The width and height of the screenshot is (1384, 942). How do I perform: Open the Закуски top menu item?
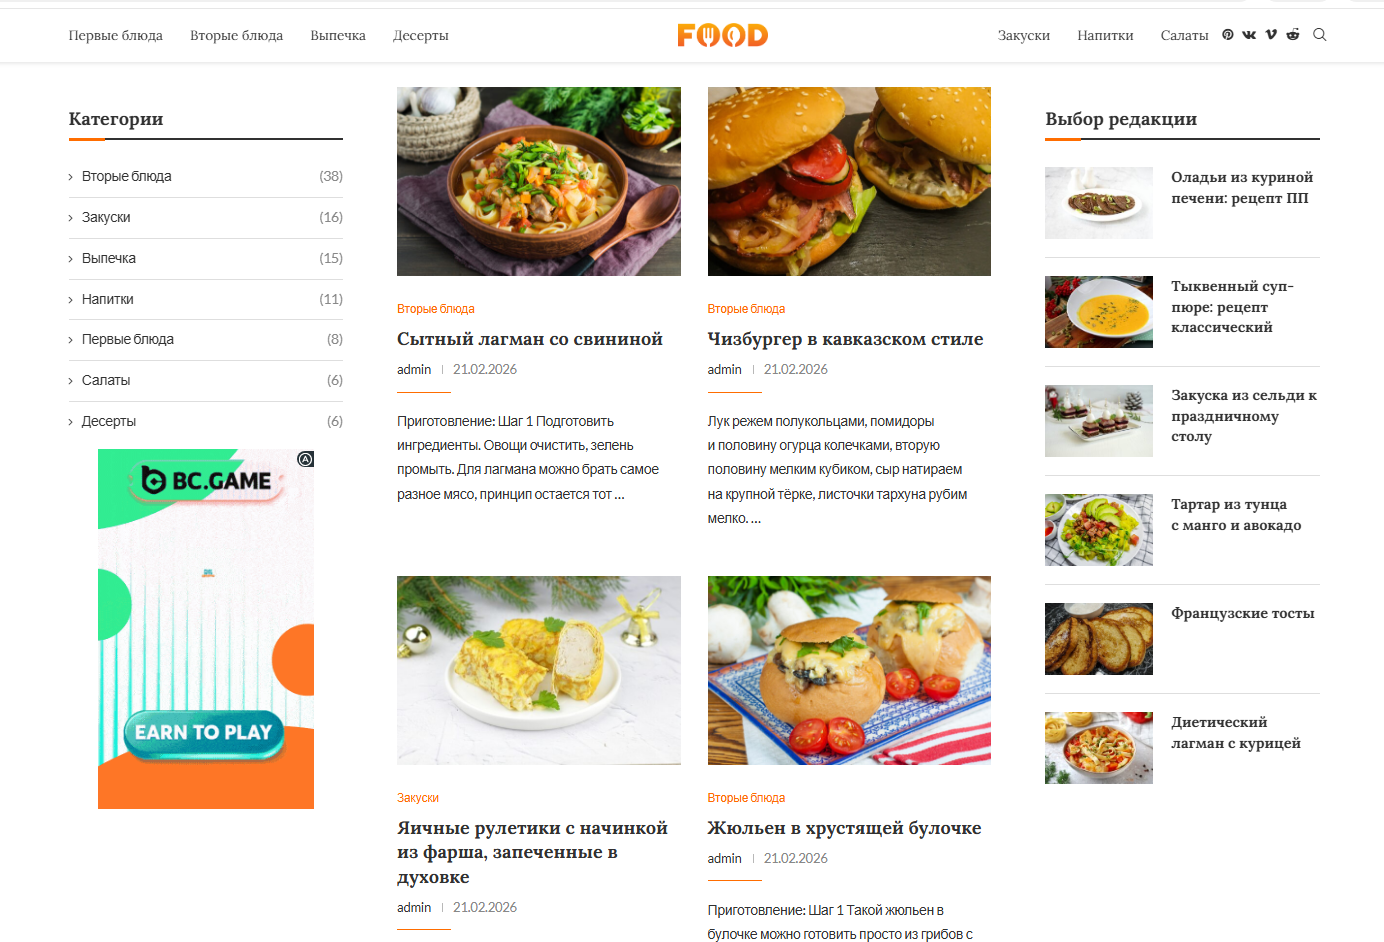(x=1024, y=35)
